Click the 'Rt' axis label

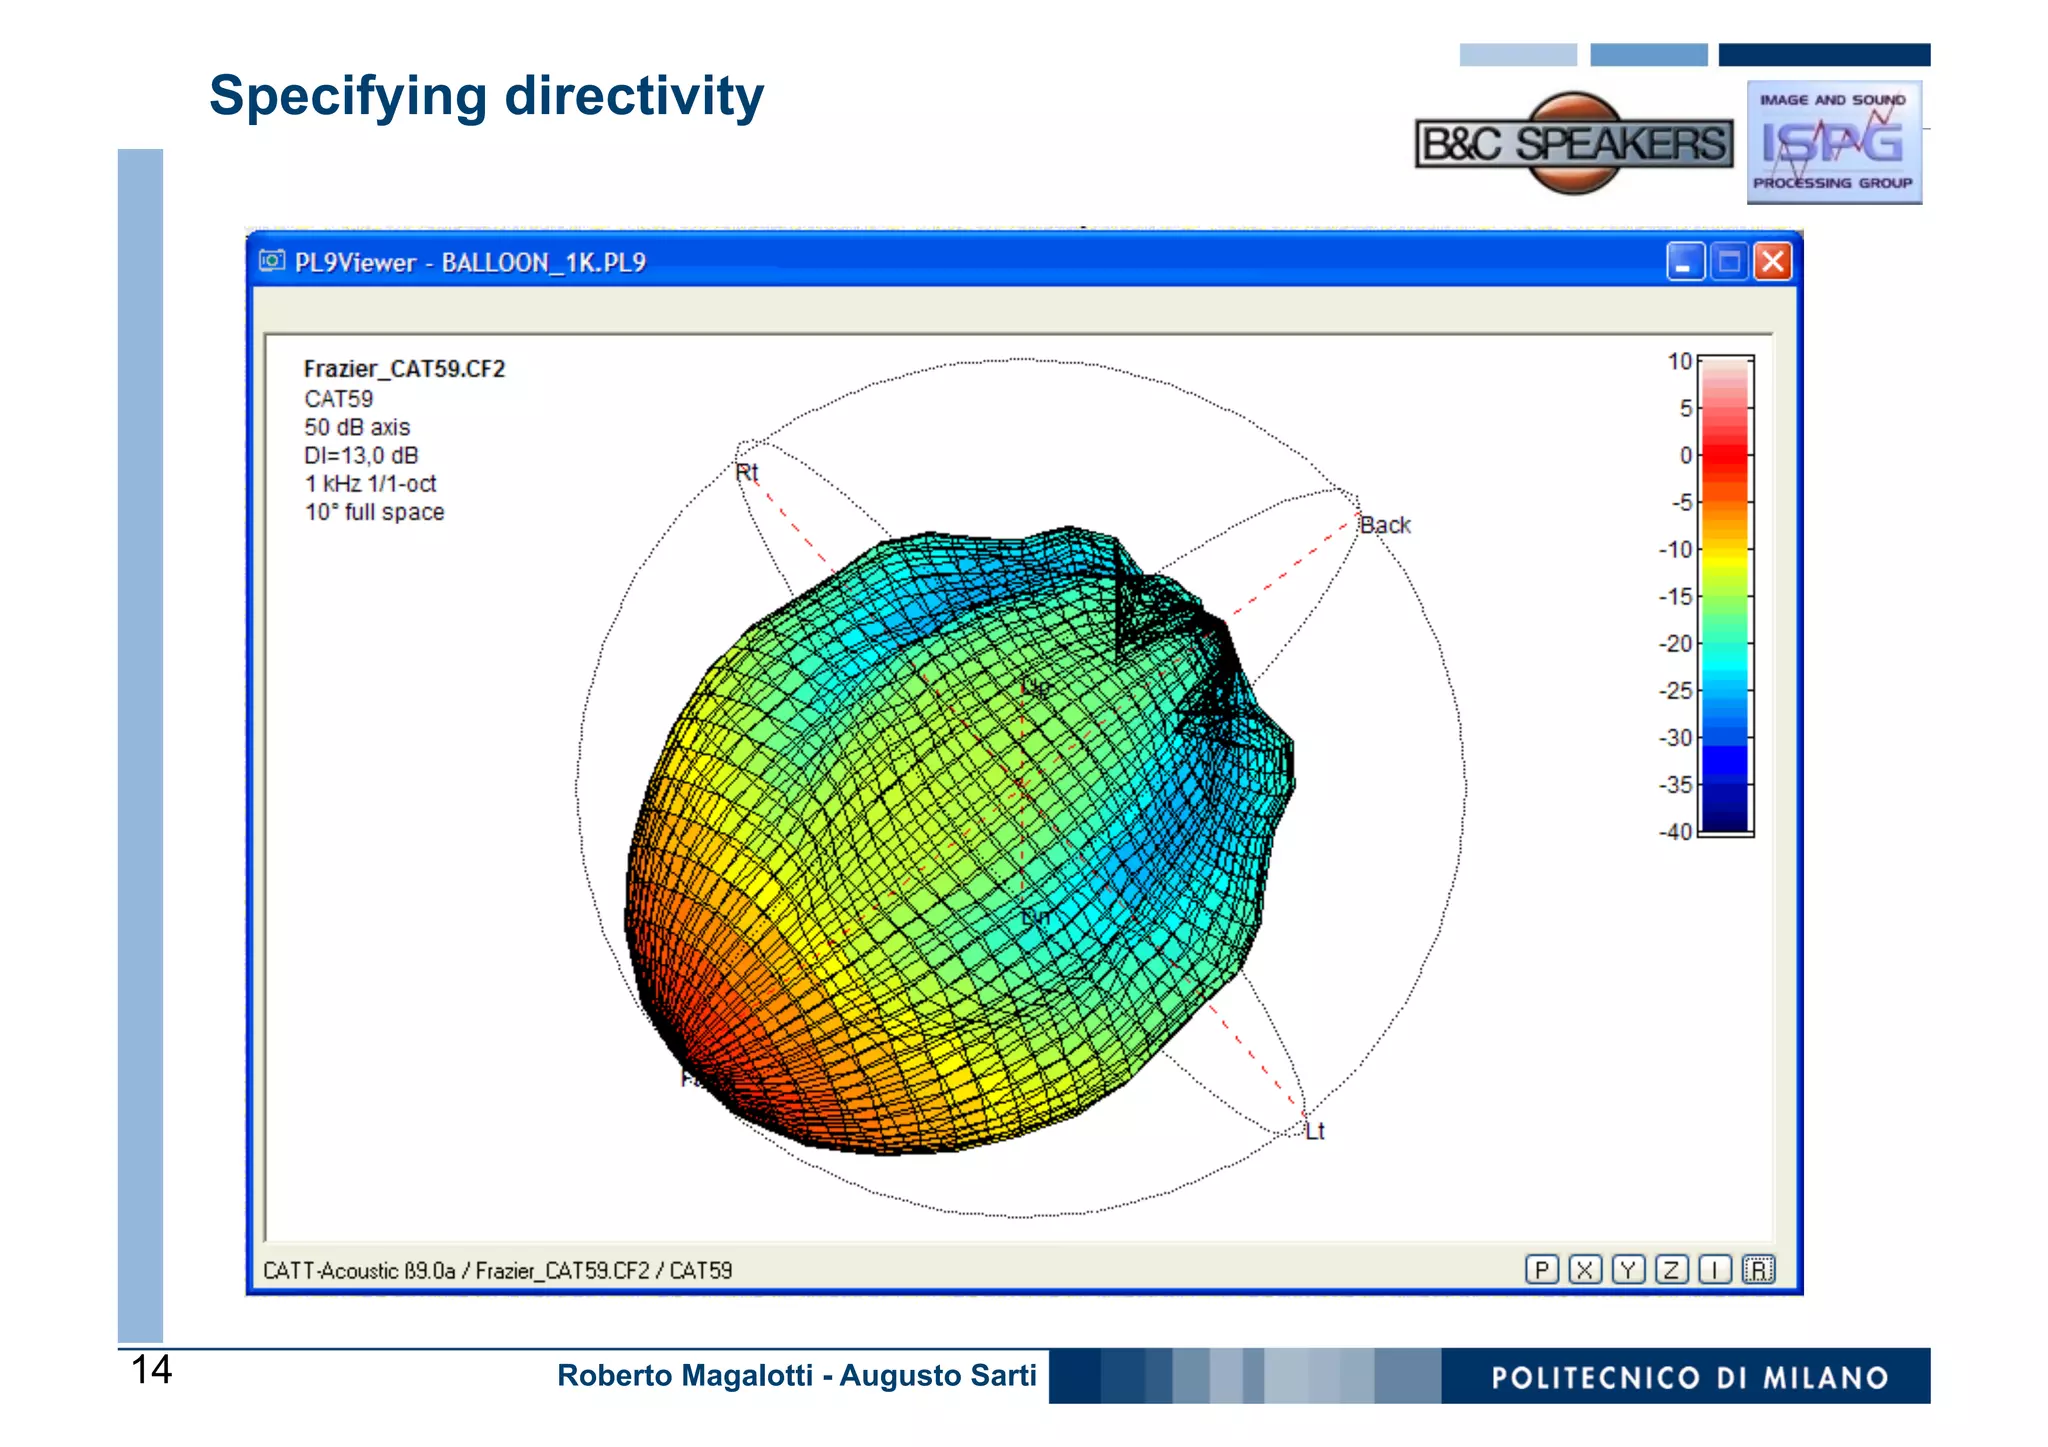pos(747,473)
